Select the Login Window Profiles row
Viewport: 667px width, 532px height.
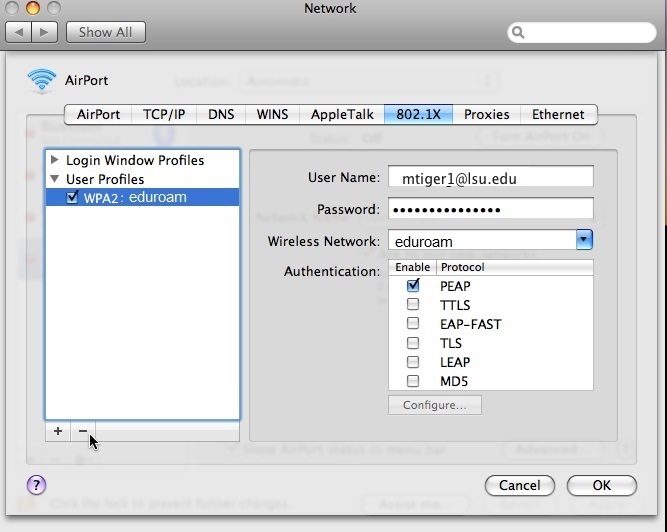point(143,160)
